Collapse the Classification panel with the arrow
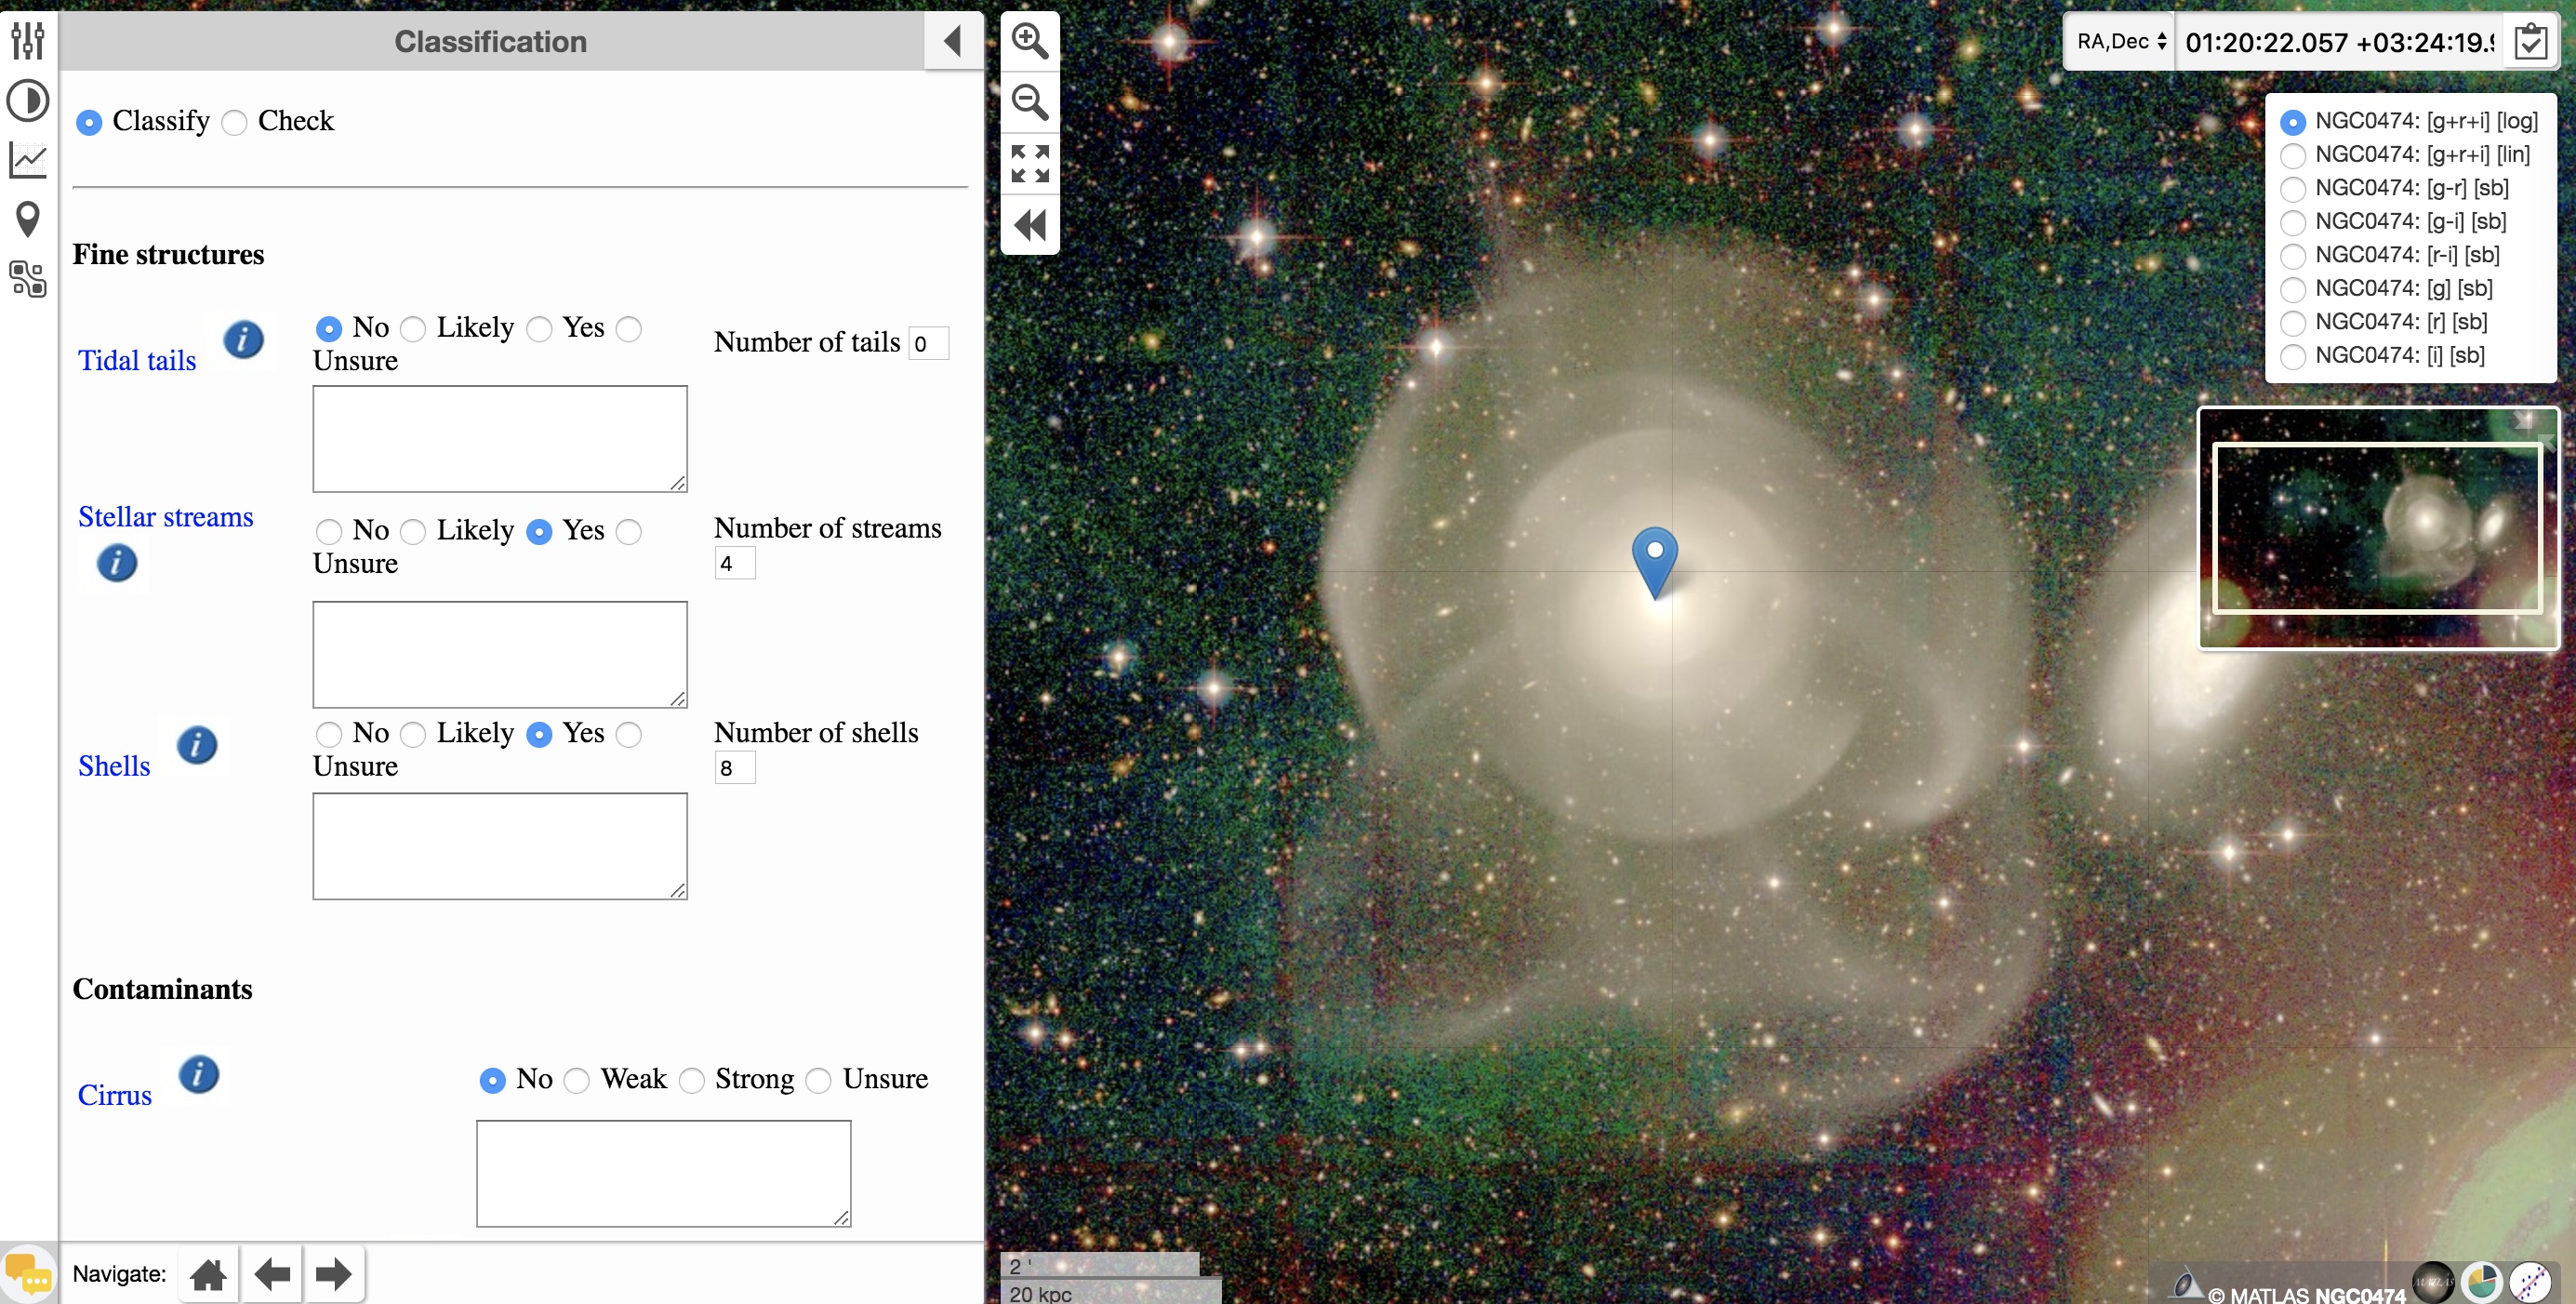This screenshot has width=2576, height=1304. [952, 41]
